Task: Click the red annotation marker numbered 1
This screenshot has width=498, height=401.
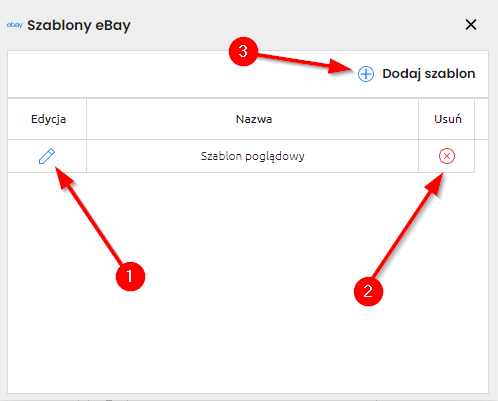Action: tap(130, 276)
